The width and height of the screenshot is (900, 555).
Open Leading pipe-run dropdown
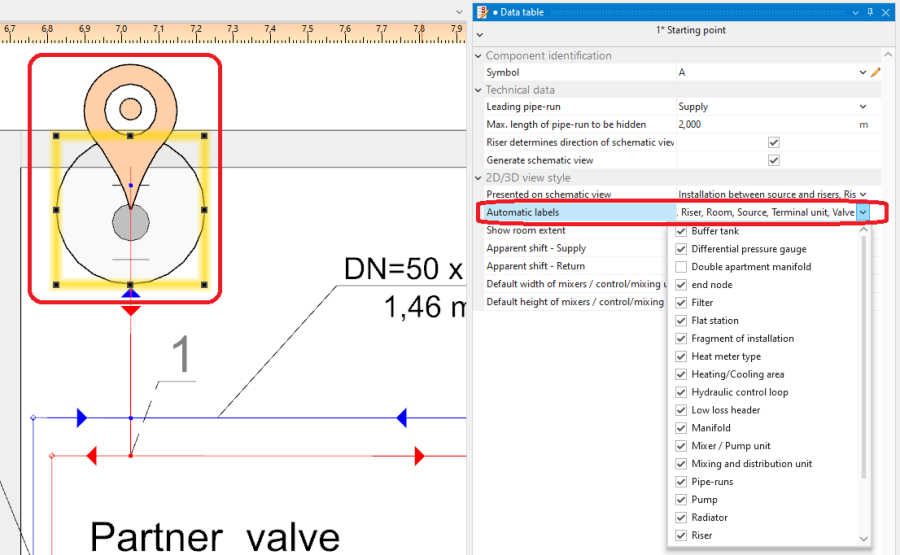[863, 107]
